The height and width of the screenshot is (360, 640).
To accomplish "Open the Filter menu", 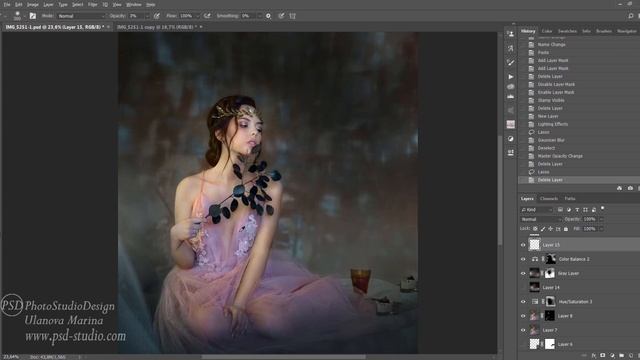I will pyautogui.click(x=93, y=4).
